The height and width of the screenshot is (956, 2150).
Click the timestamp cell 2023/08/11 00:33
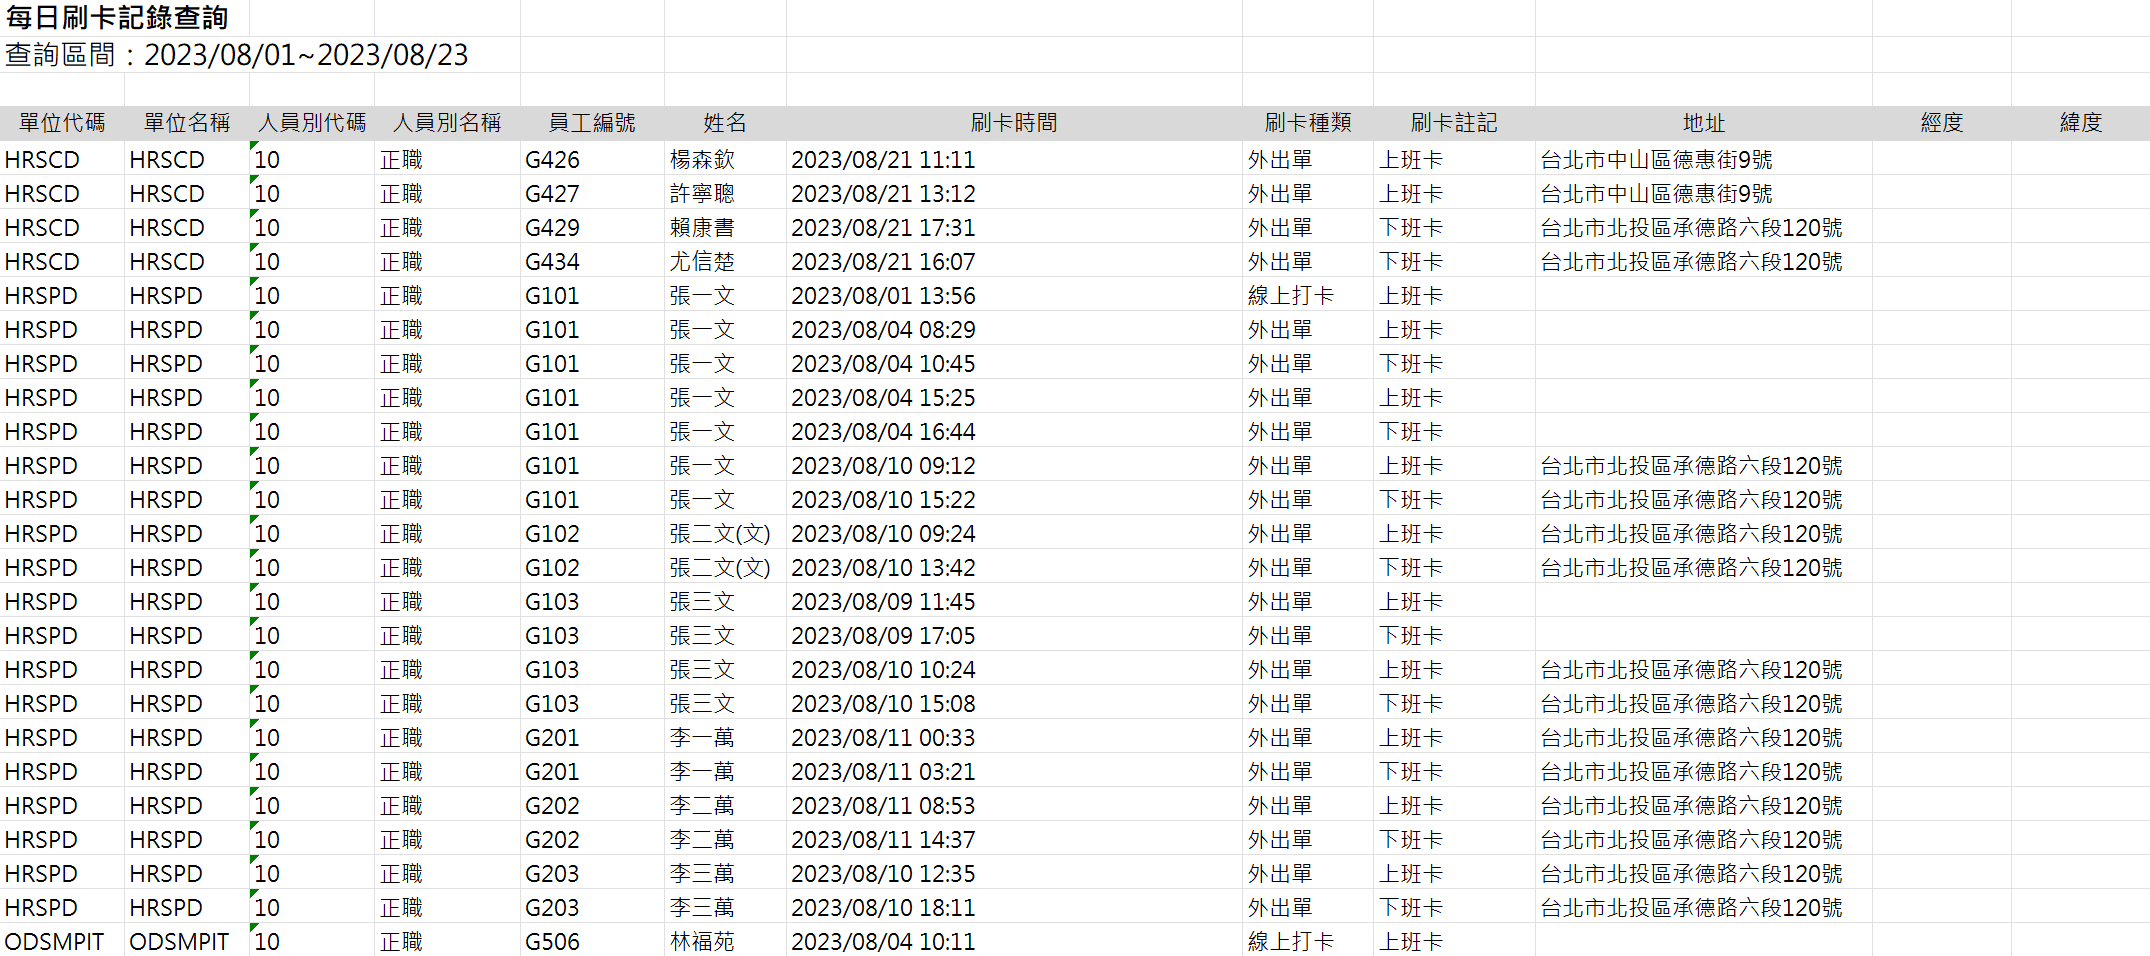point(883,738)
